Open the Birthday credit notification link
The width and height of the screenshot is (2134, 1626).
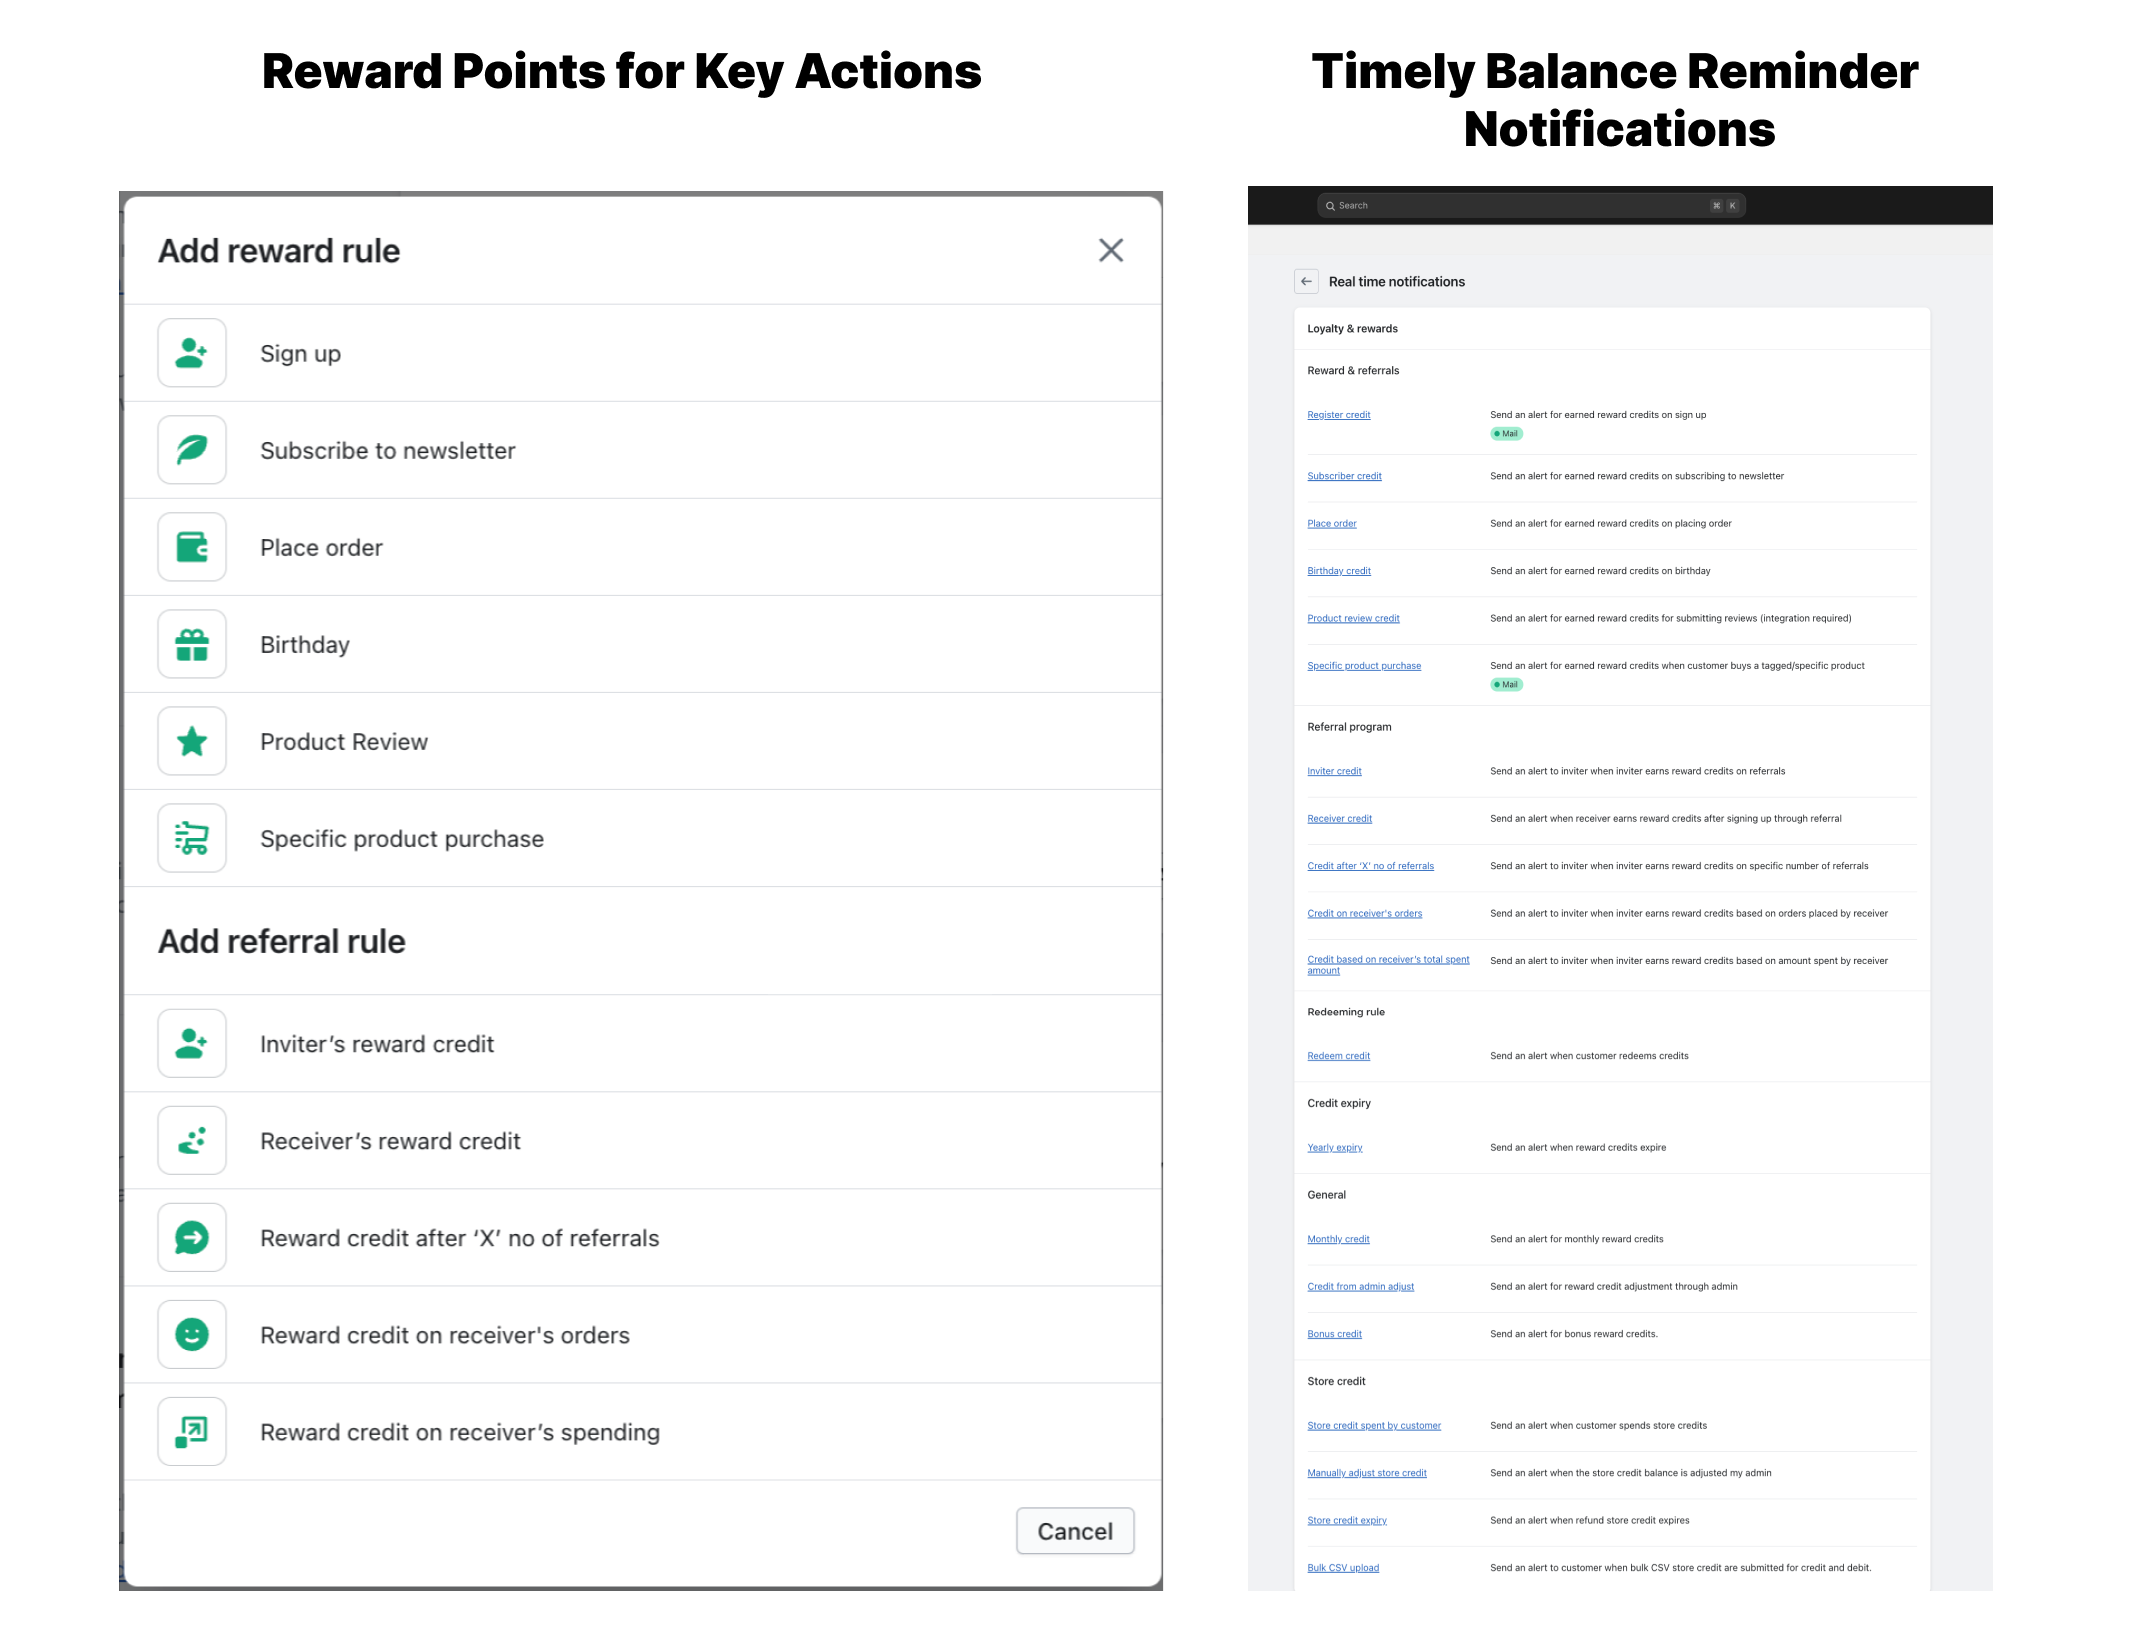coord(1338,571)
